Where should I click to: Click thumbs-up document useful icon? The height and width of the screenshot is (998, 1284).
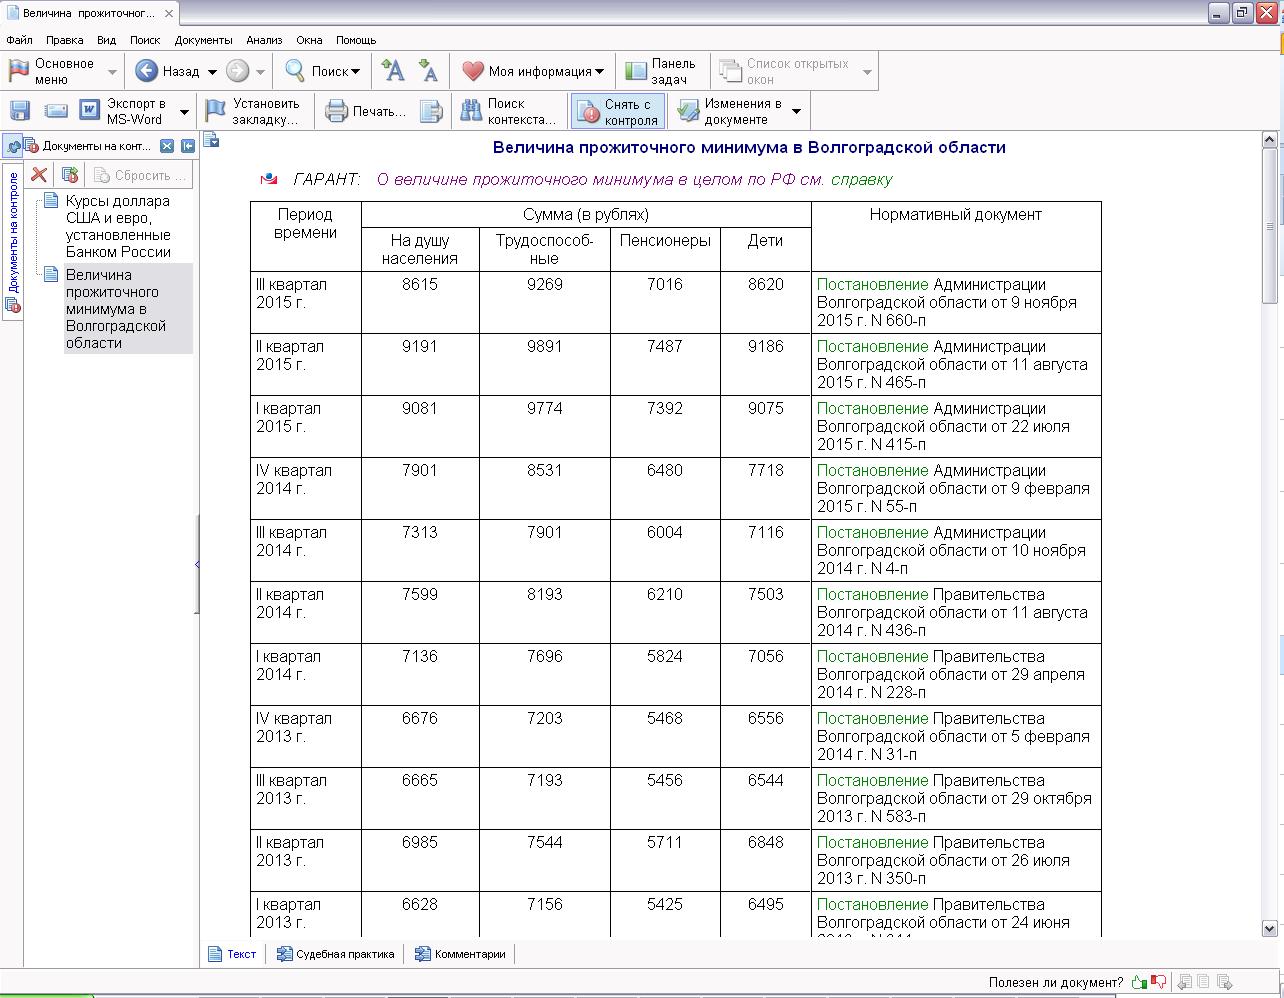[1139, 982]
